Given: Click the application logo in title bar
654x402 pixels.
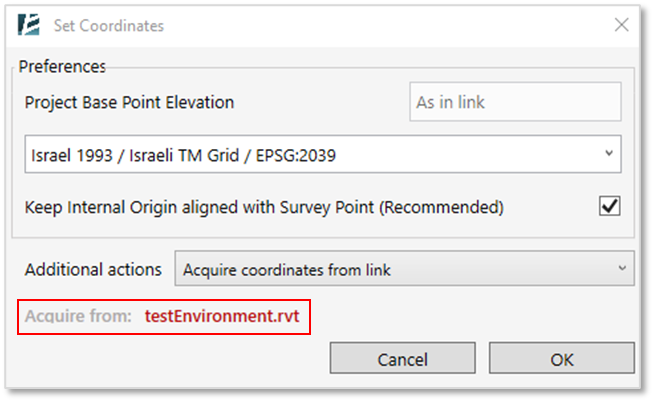Looking at the screenshot, I should [28, 25].
